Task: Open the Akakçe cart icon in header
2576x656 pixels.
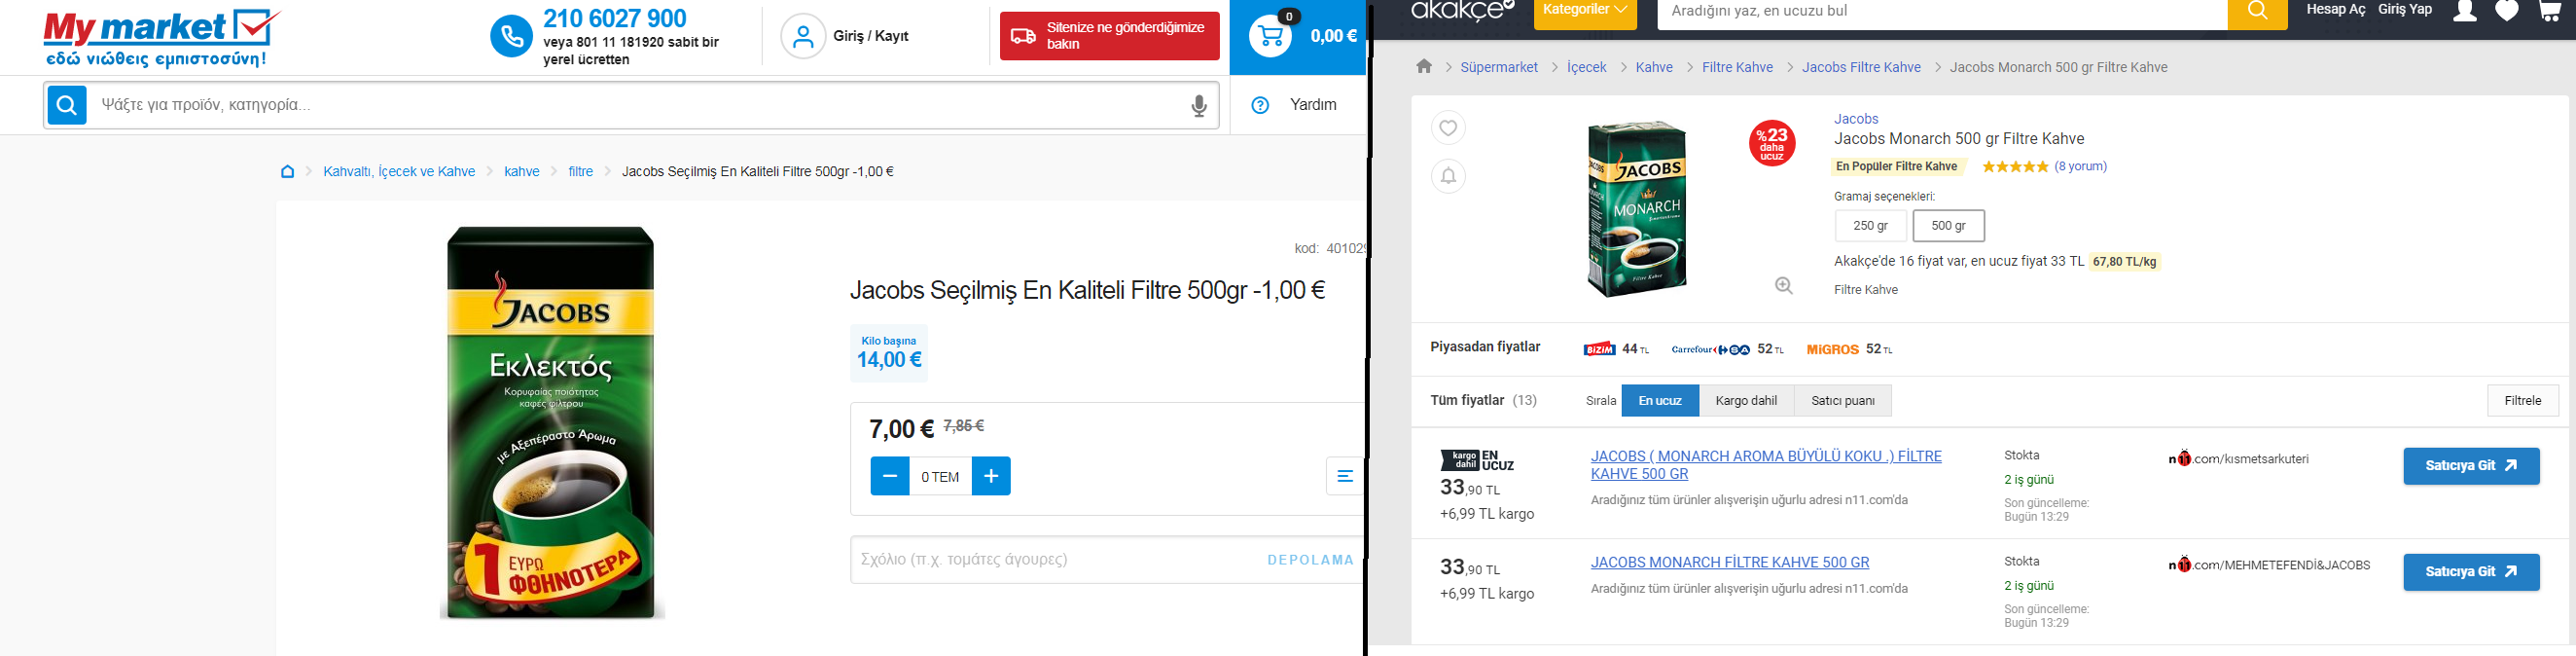Action: coord(2549,11)
